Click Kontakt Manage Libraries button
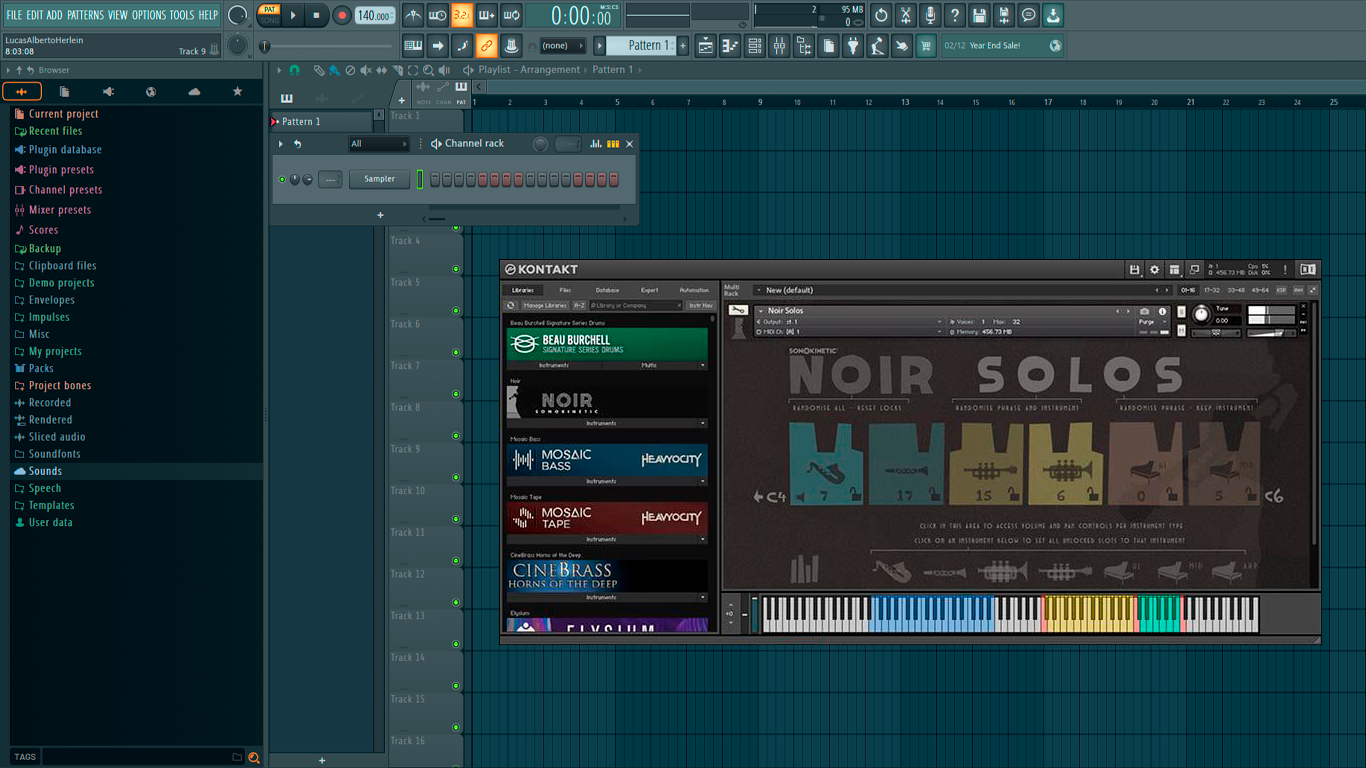1366x768 pixels. [545, 305]
